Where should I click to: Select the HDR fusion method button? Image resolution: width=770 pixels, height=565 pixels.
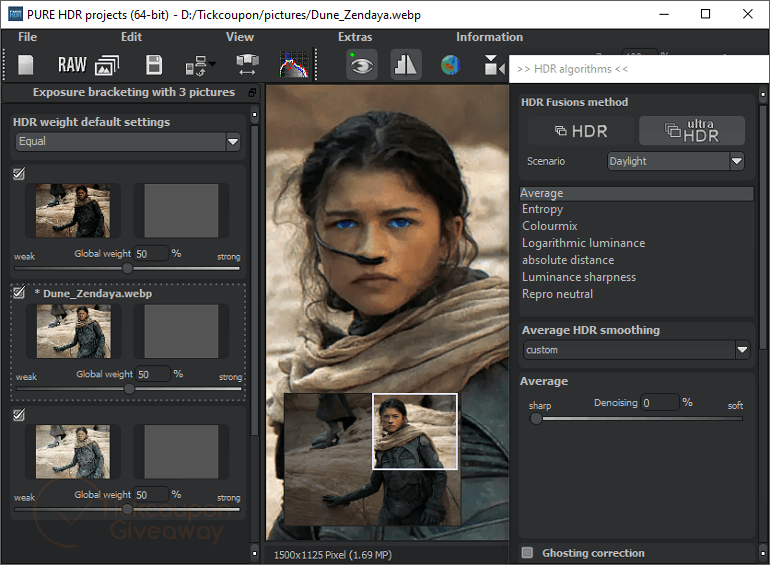point(580,131)
